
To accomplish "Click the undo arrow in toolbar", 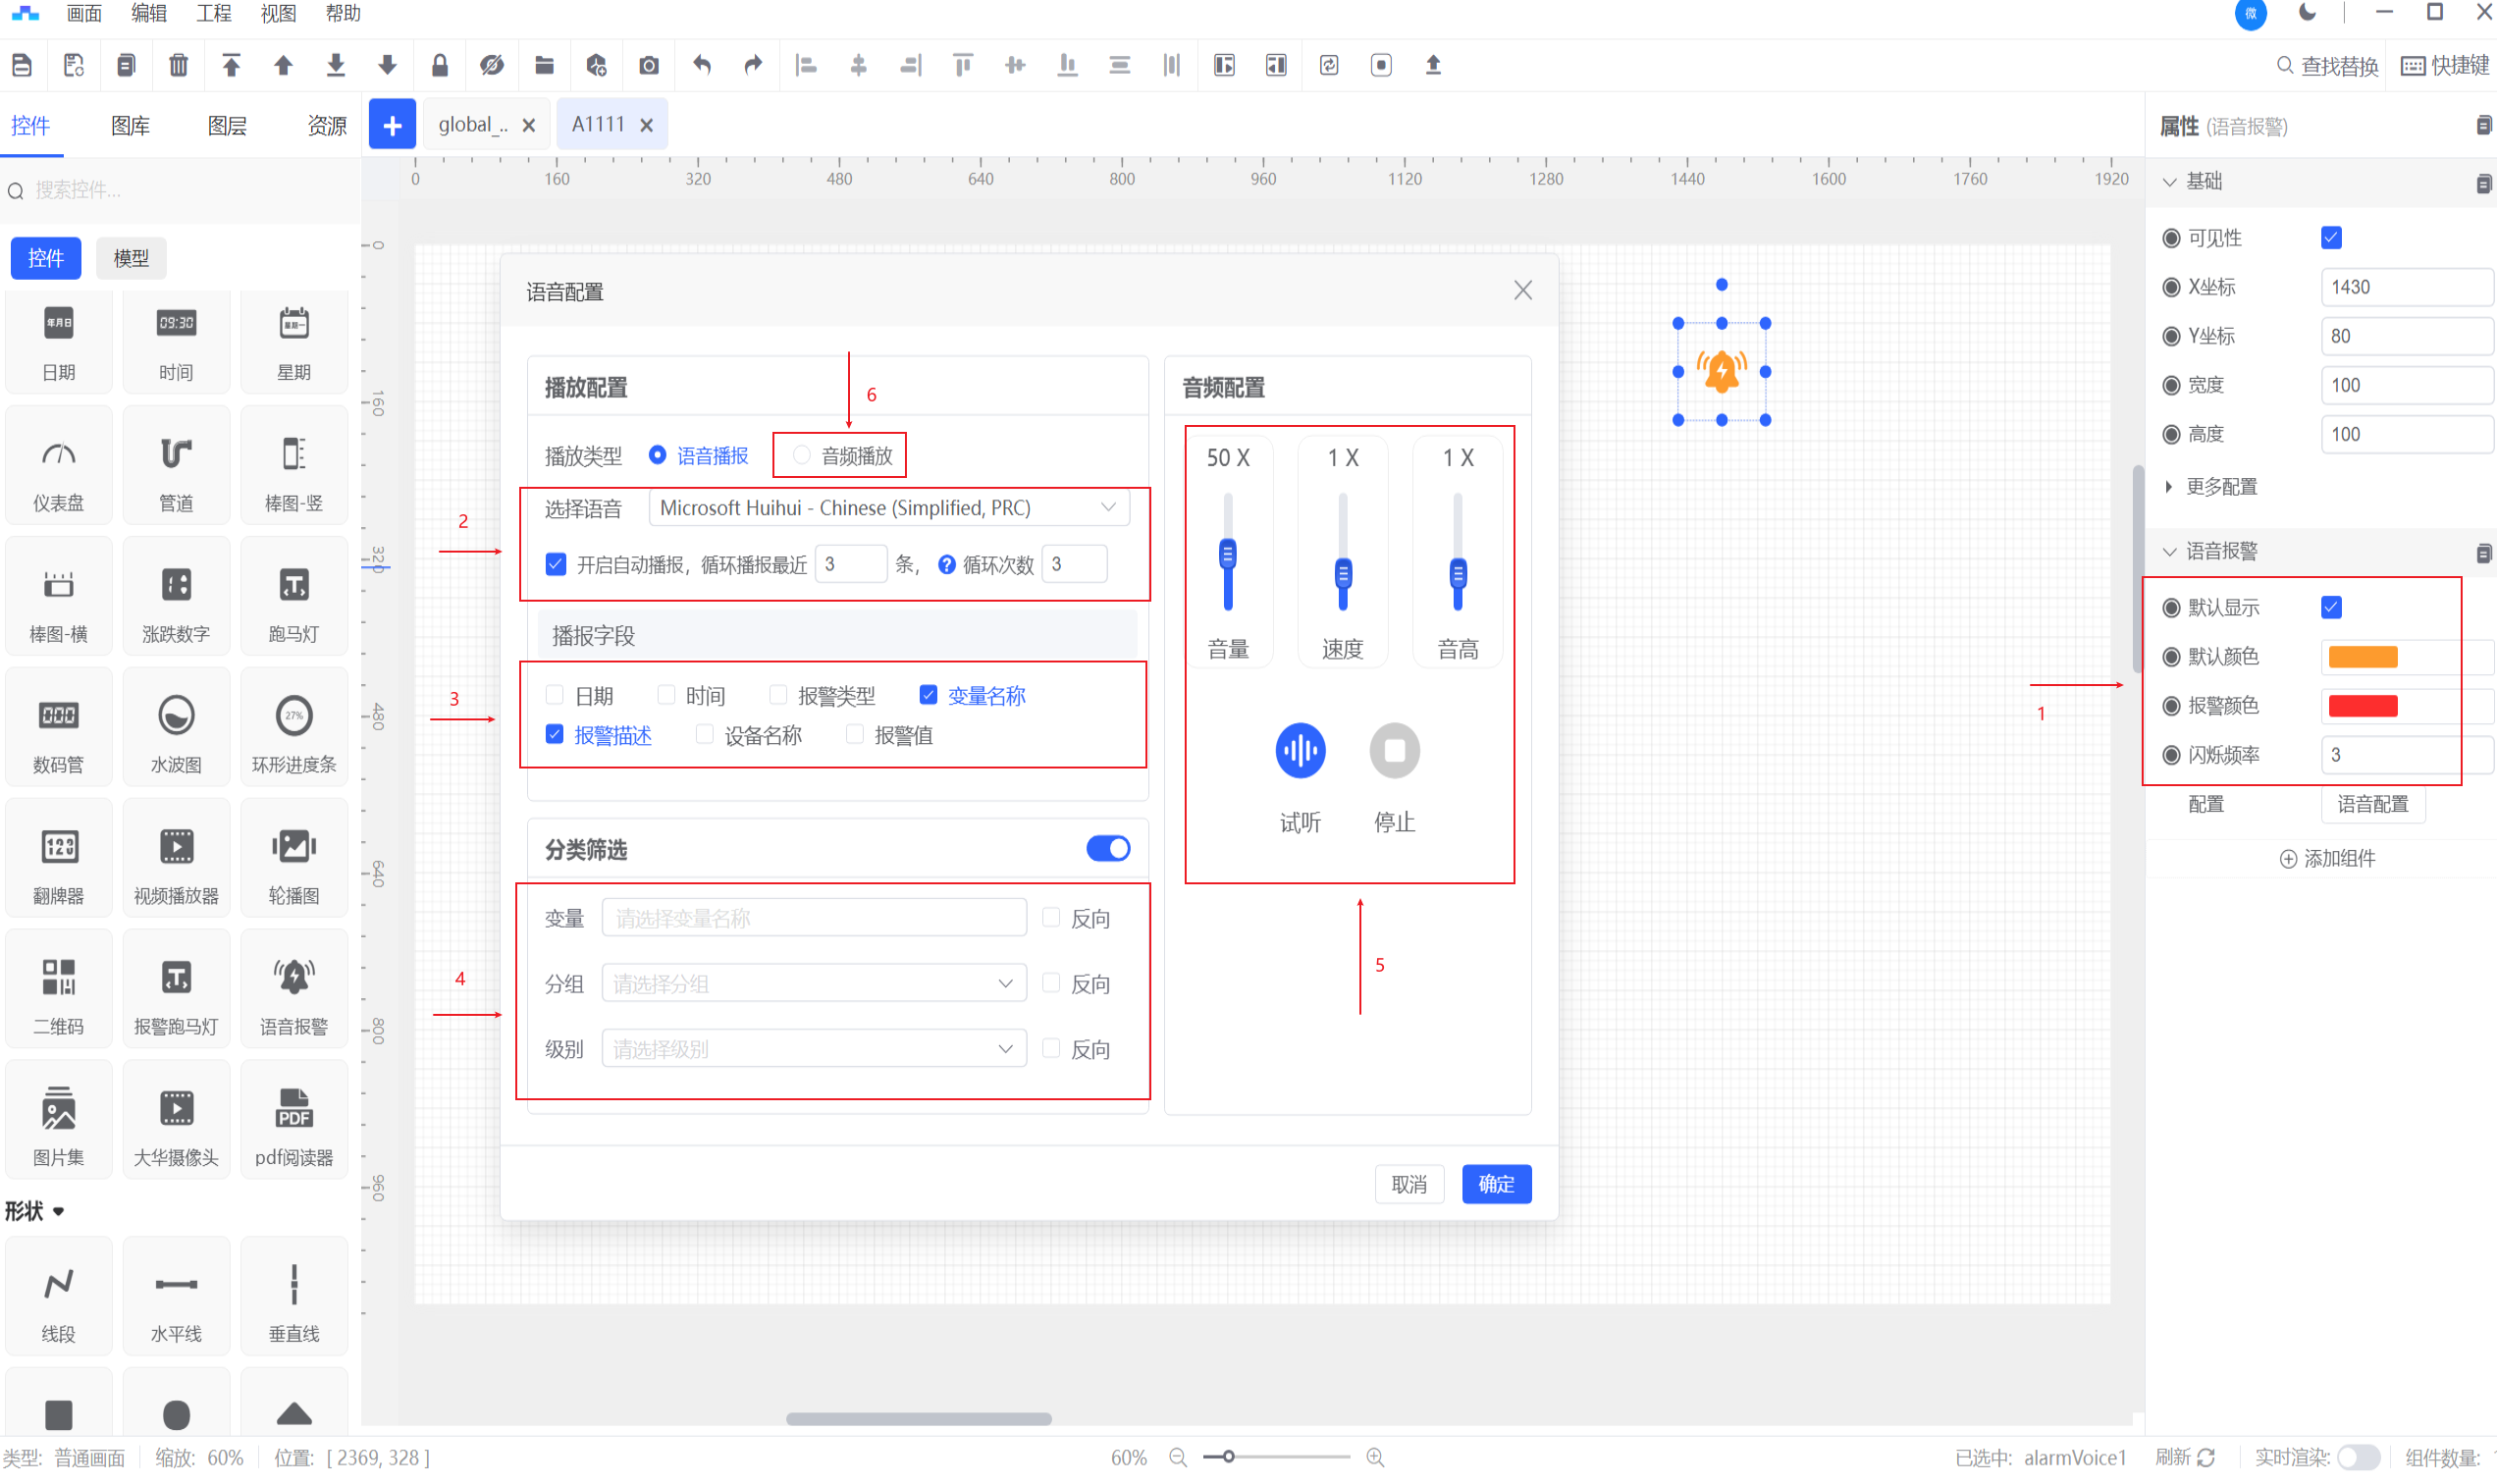I will (x=701, y=66).
